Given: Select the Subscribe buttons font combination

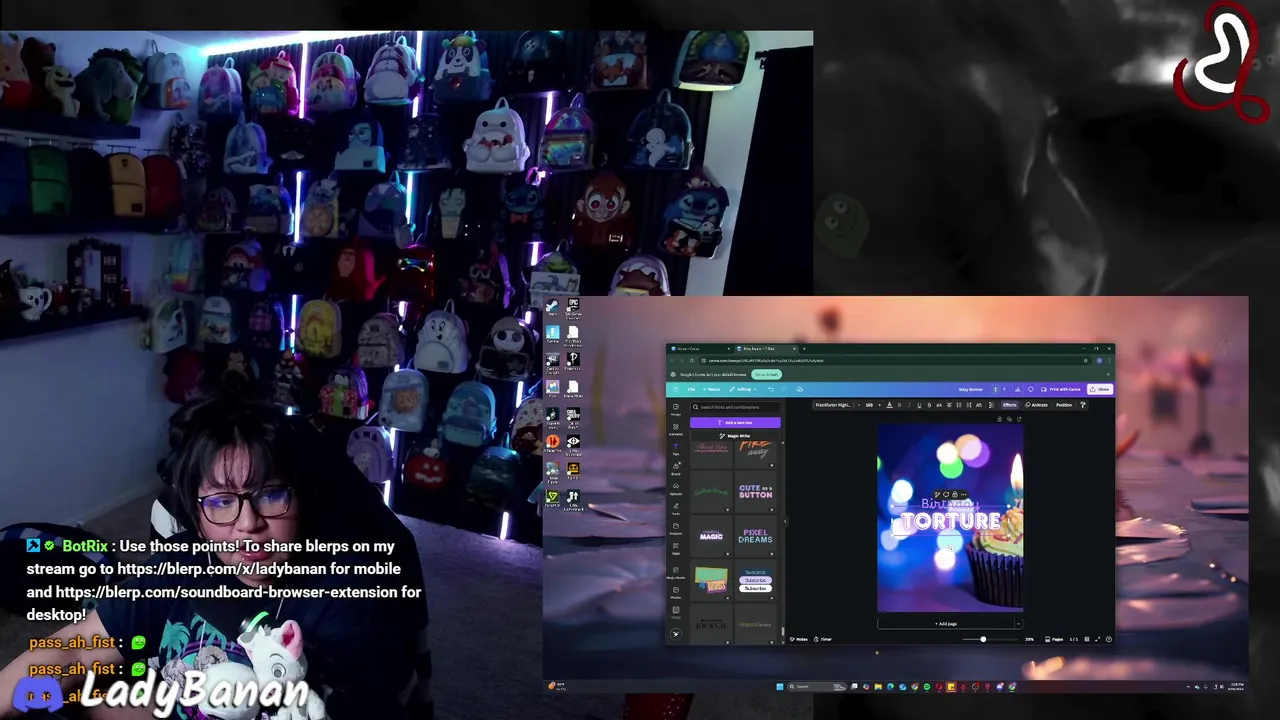Looking at the screenshot, I should point(755,580).
